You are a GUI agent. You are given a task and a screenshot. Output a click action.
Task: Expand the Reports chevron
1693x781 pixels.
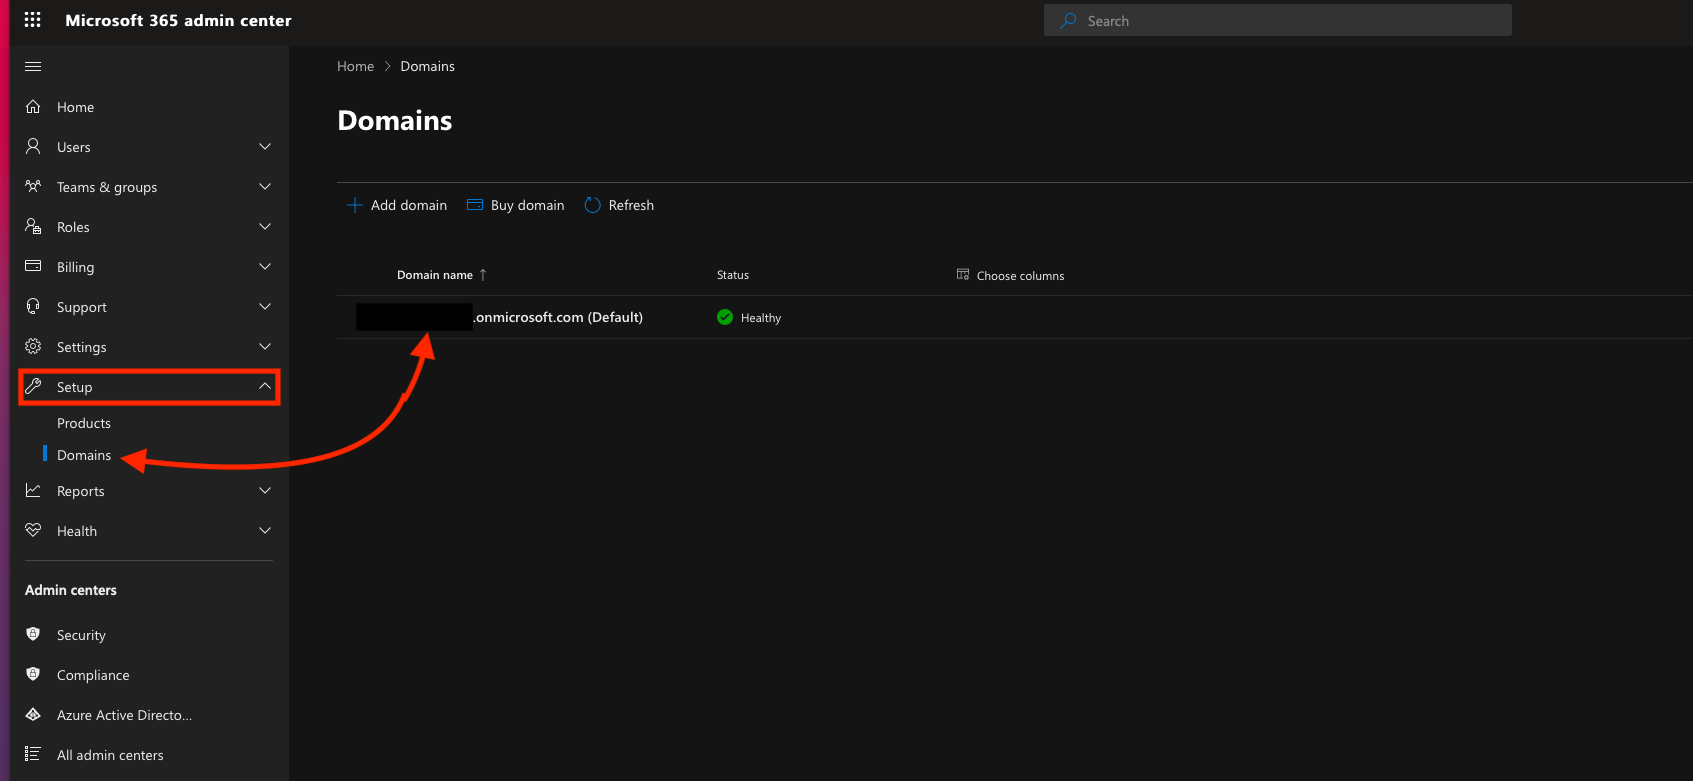(x=265, y=490)
